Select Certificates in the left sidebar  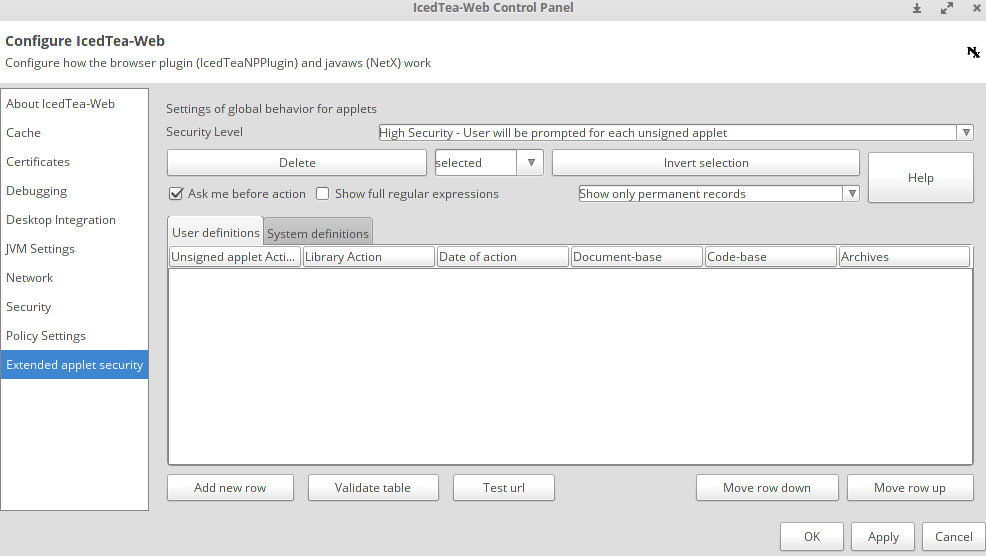pyautogui.click(x=38, y=162)
